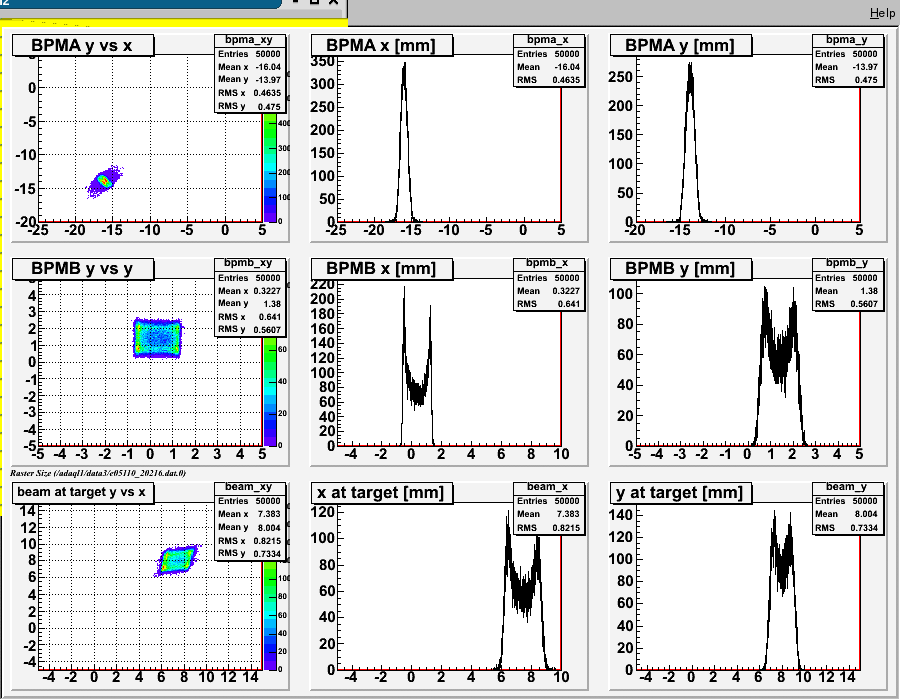Click the 'BPMB x [mm]' plot title
Viewport: 900px width, 700px height.
click(x=382, y=269)
